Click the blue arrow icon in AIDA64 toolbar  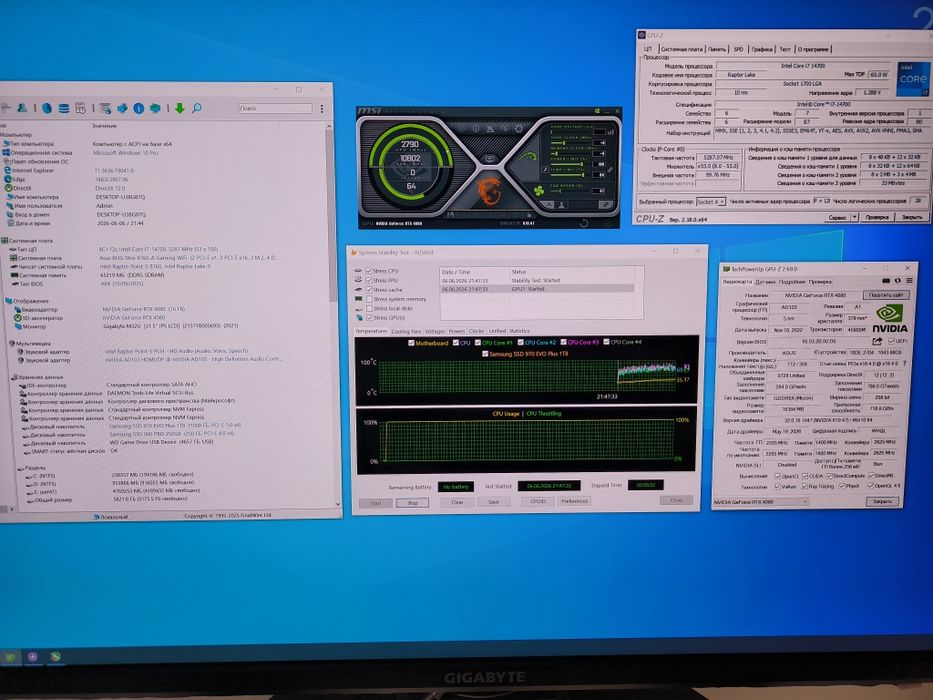tap(122, 108)
